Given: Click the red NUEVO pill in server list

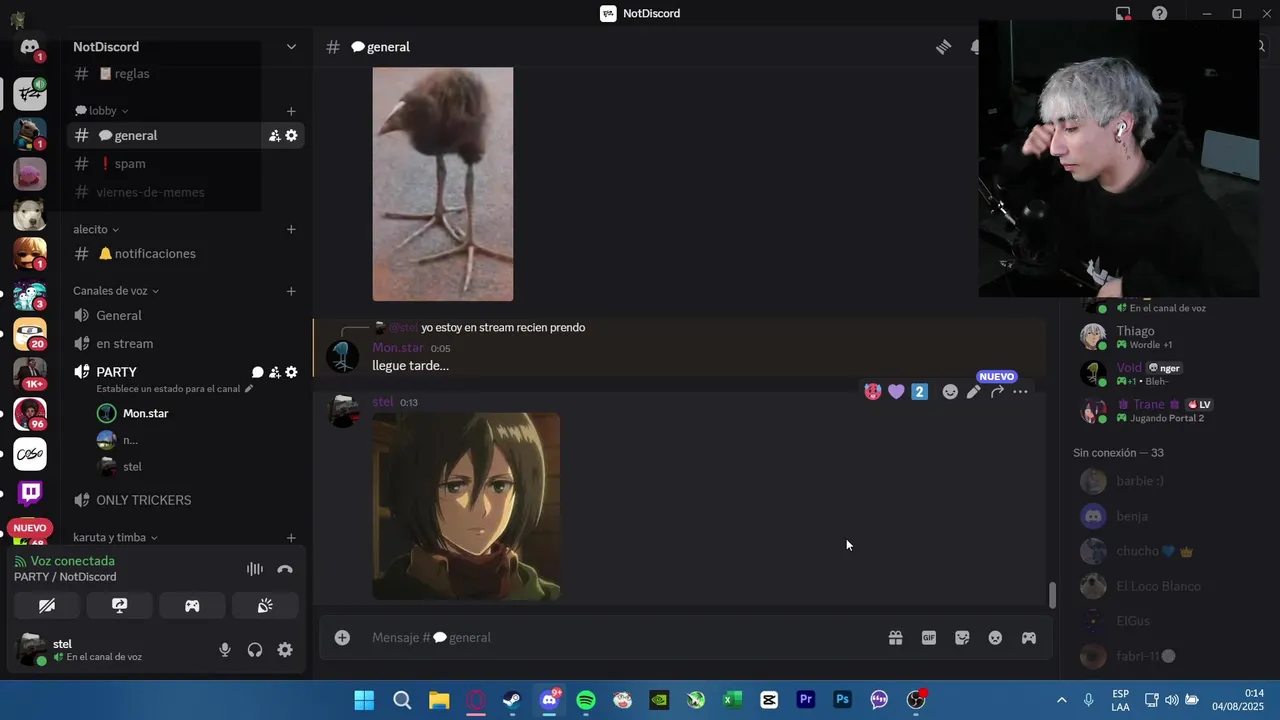Looking at the screenshot, I should point(30,528).
